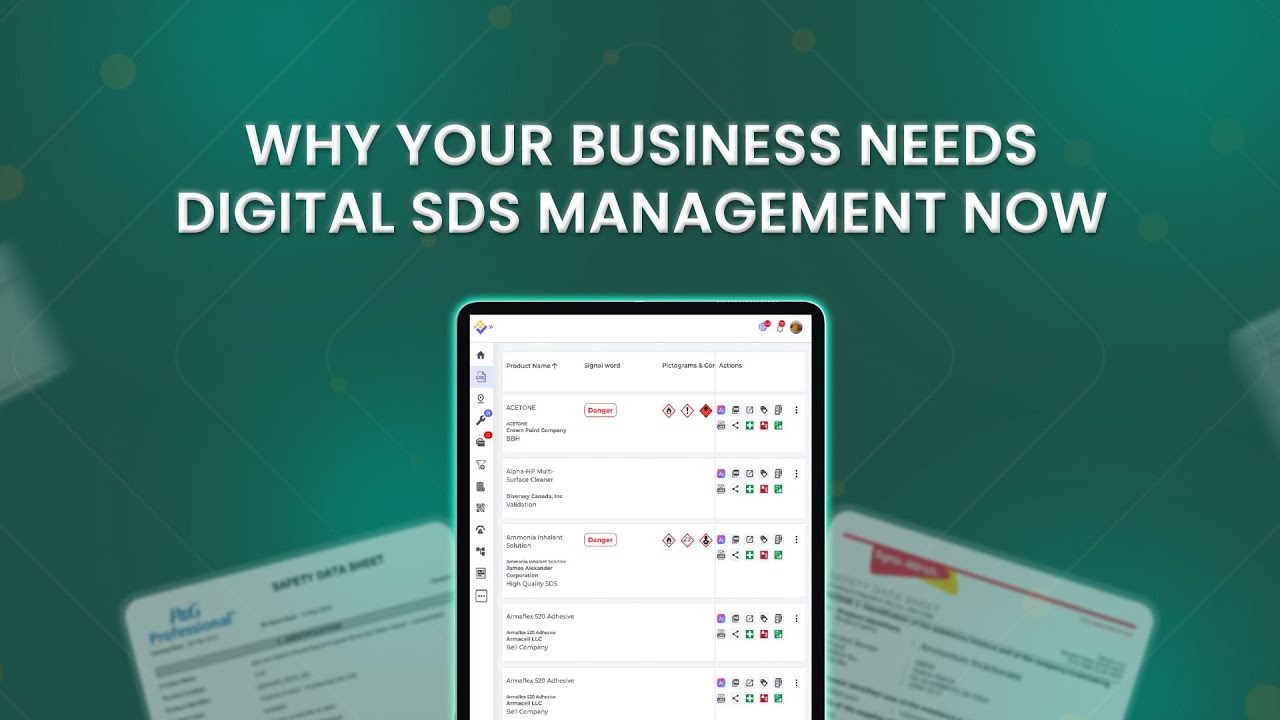Click the Validation label under Alpha-HP Cleaner
Screen dimensions: 1280x720
click(521, 505)
